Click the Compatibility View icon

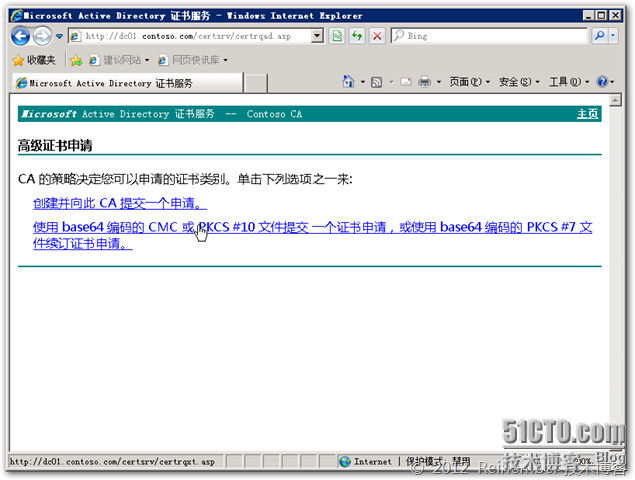pos(337,36)
